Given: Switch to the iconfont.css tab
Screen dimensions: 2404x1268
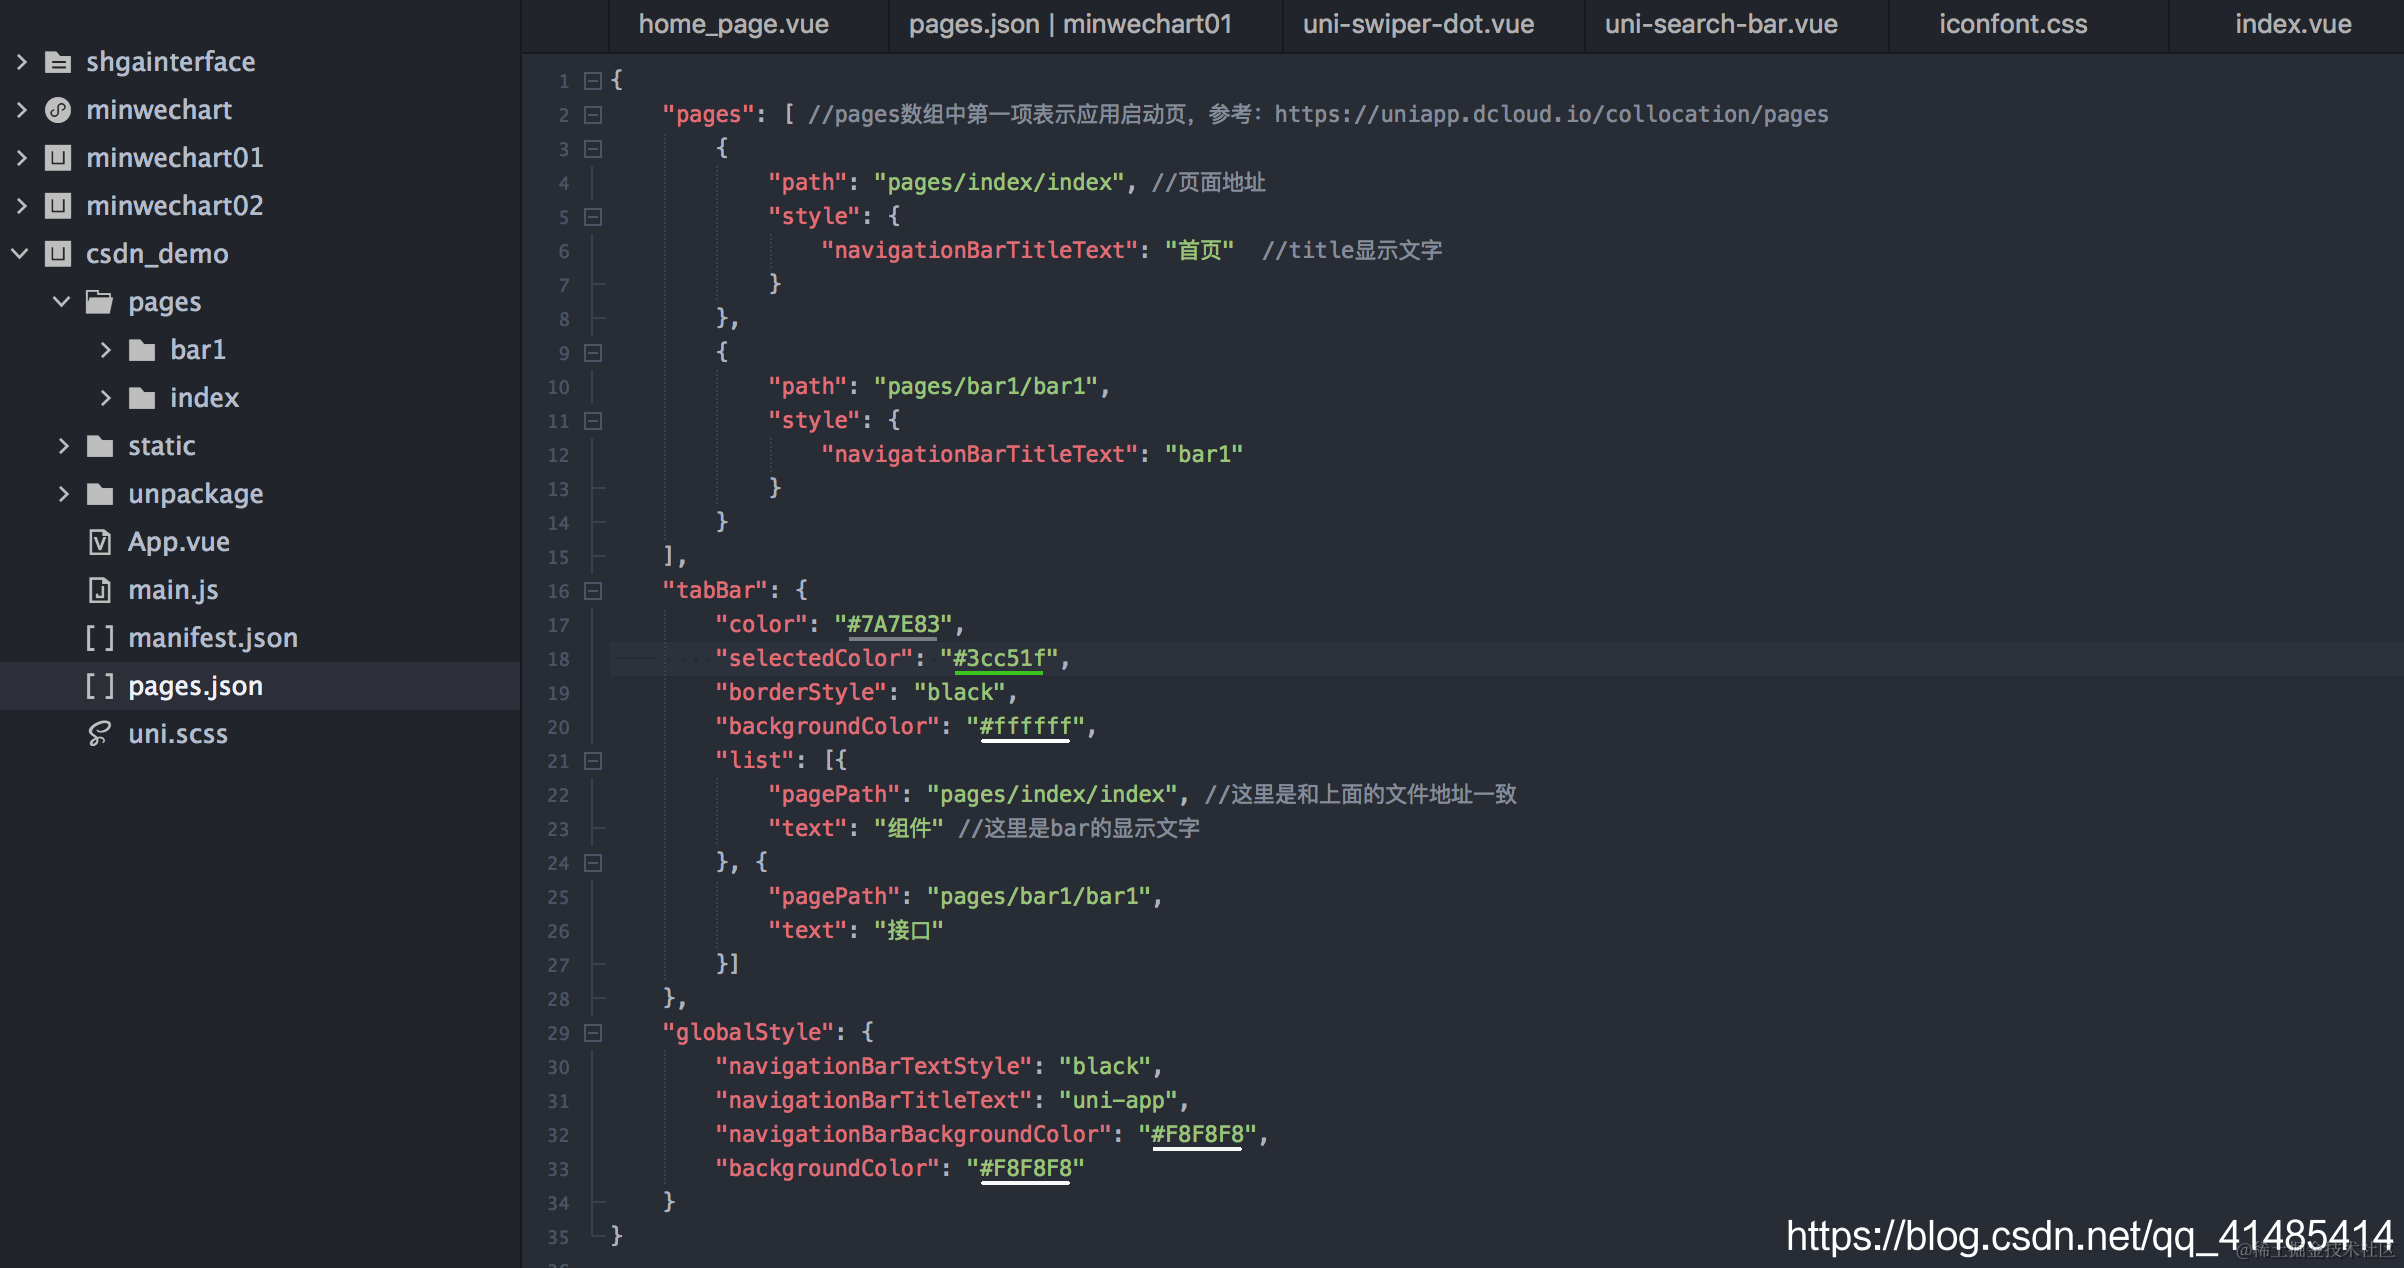Looking at the screenshot, I should pos(2012,24).
